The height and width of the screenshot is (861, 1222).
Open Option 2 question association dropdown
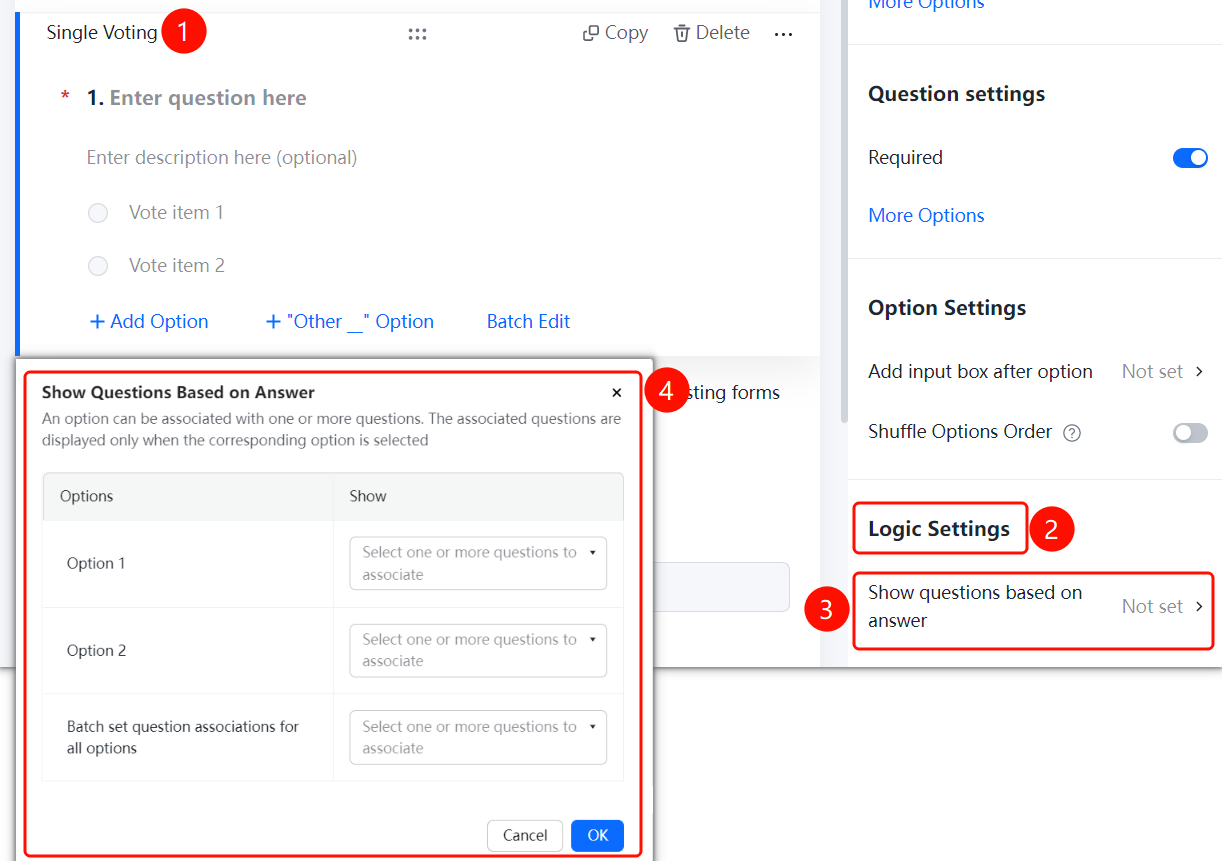[478, 650]
